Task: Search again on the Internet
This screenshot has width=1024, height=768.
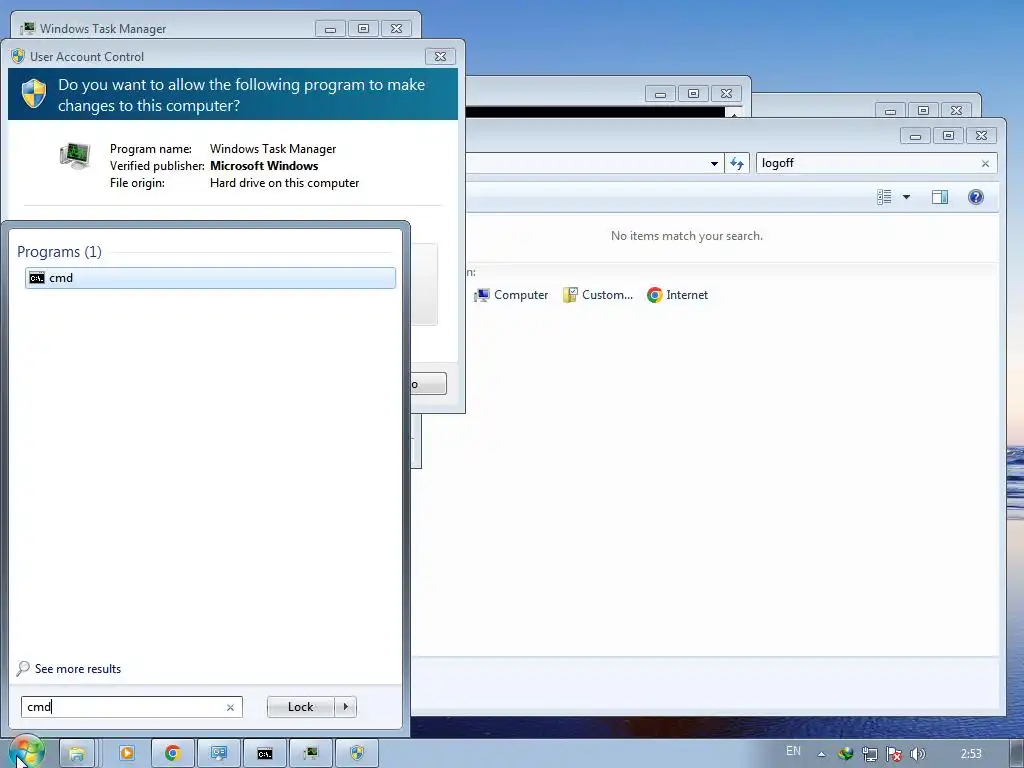Action: (x=678, y=295)
